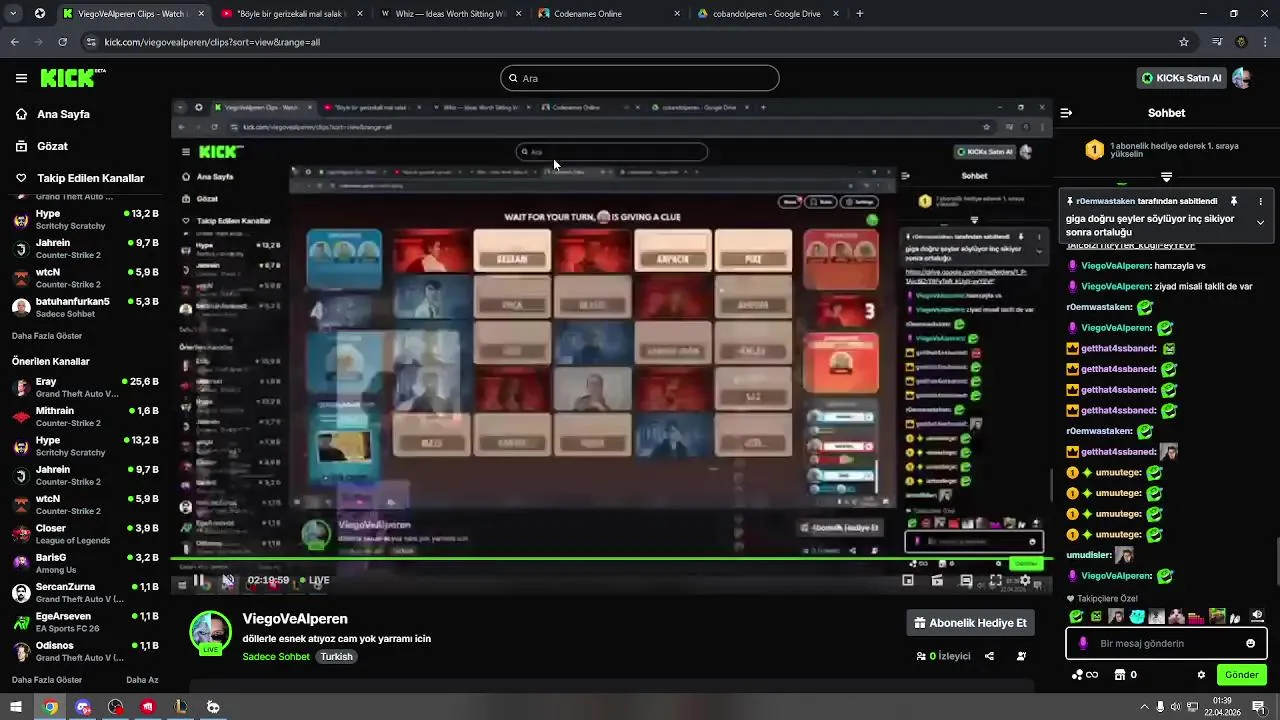This screenshot has height=720, width=1280.
Task: Open EgeArseven channel in sidebar
Action: click(x=85, y=622)
